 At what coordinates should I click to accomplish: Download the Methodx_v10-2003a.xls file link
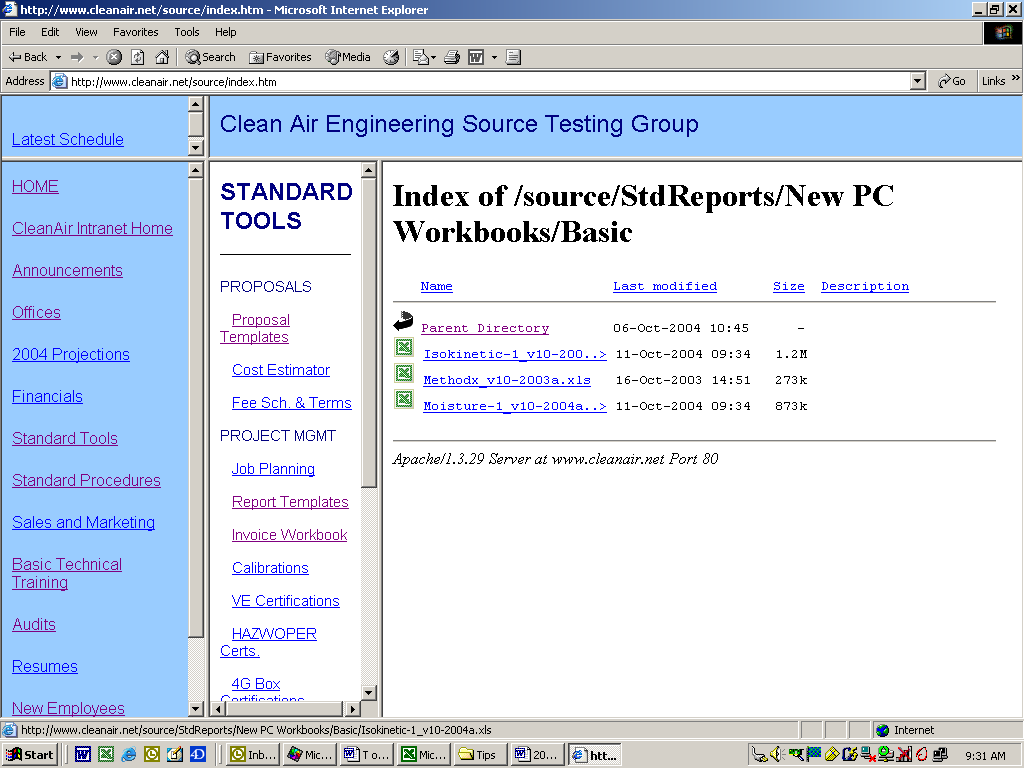tap(507, 380)
